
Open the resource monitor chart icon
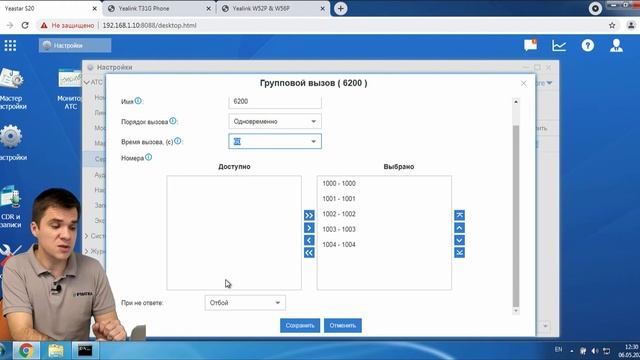pos(559,45)
